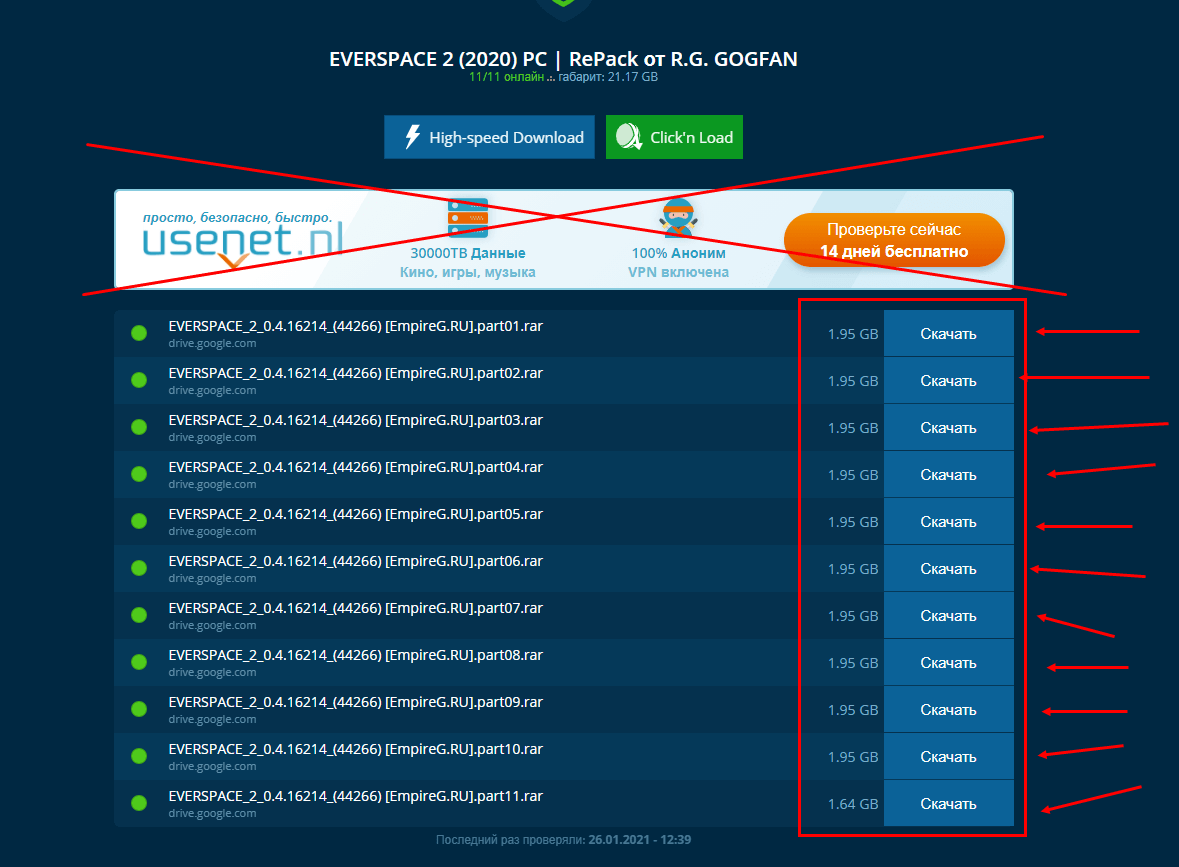Viewport: 1179px width, 867px height.
Task: Hit the Скачать button for part11.rar
Action: point(948,804)
